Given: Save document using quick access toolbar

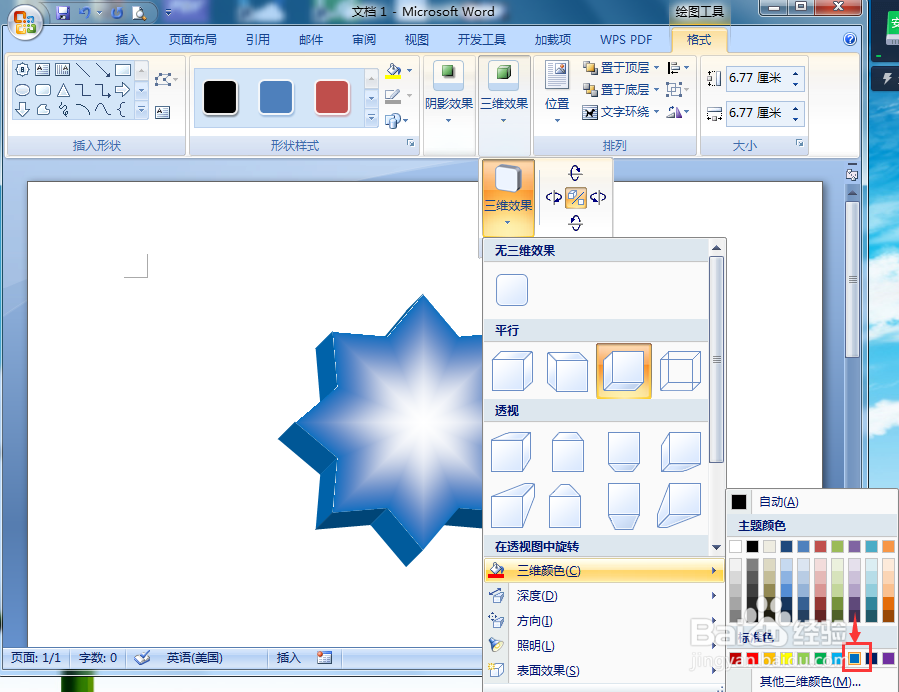Looking at the screenshot, I should [x=63, y=12].
